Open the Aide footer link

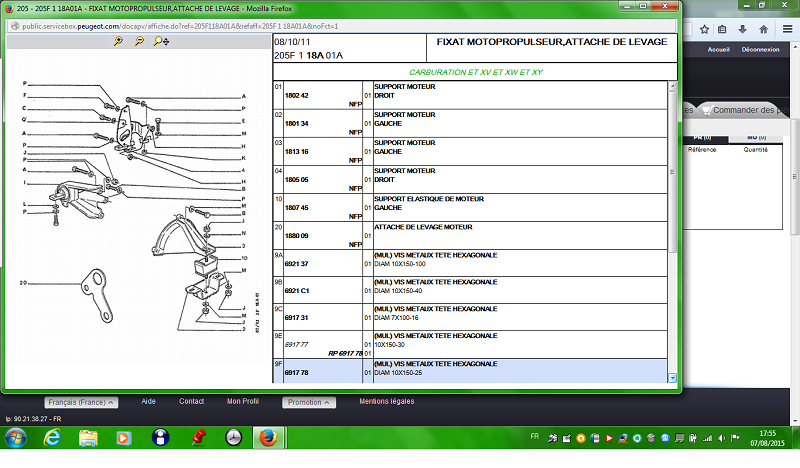coord(148,402)
